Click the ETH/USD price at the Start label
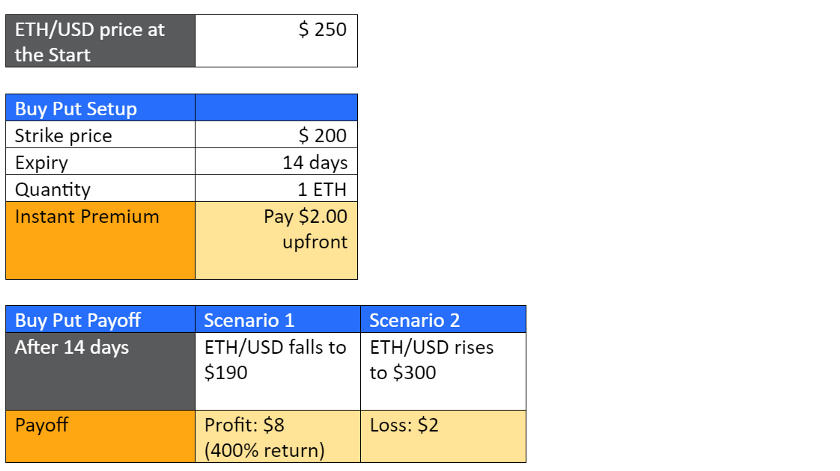The image size is (840, 471). (x=100, y=41)
